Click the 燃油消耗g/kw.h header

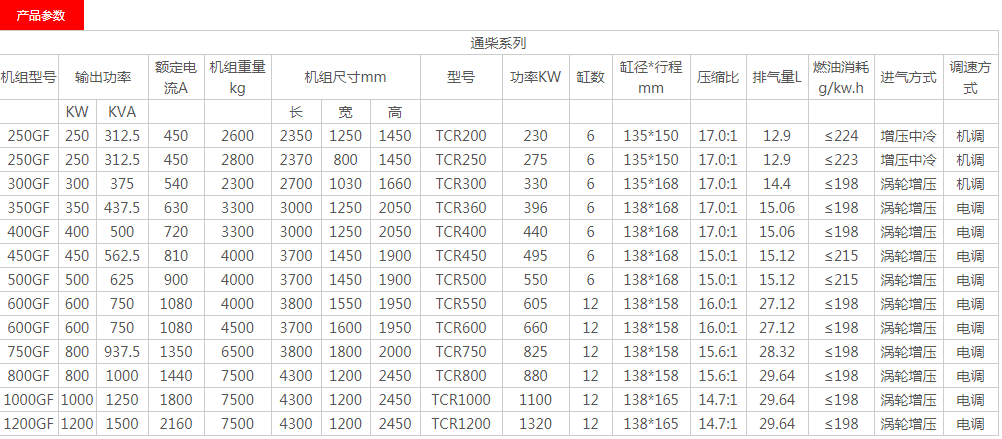(841, 77)
